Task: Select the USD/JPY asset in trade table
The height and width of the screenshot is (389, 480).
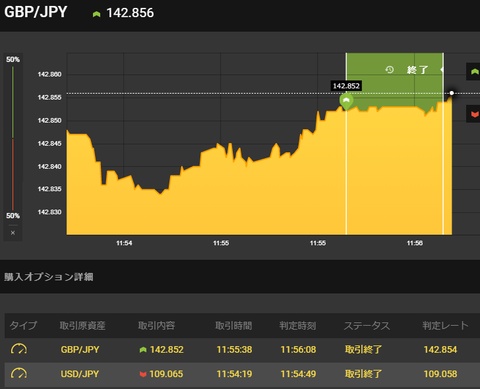Action: tap(80, 374)
